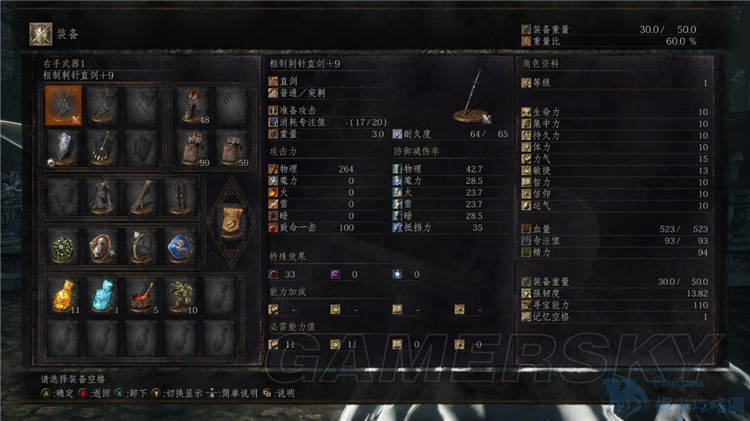Select the empty head armor slot

pyautogui.click(x=63, y=197)
